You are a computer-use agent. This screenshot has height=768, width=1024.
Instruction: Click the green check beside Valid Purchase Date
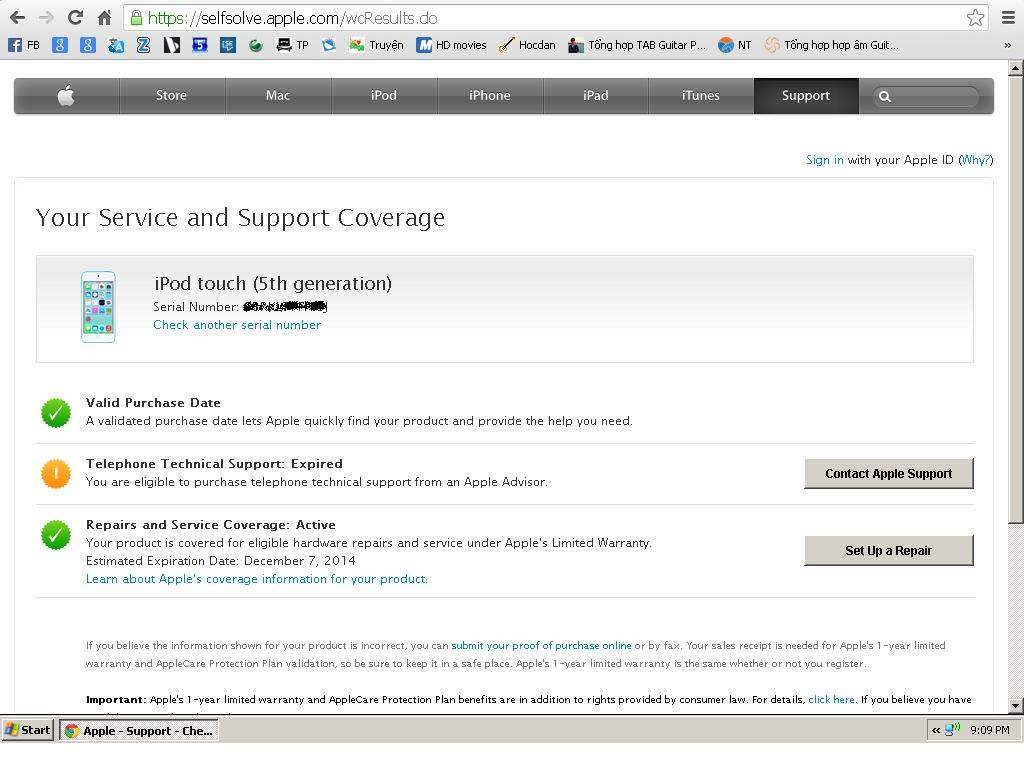(56, 413)
